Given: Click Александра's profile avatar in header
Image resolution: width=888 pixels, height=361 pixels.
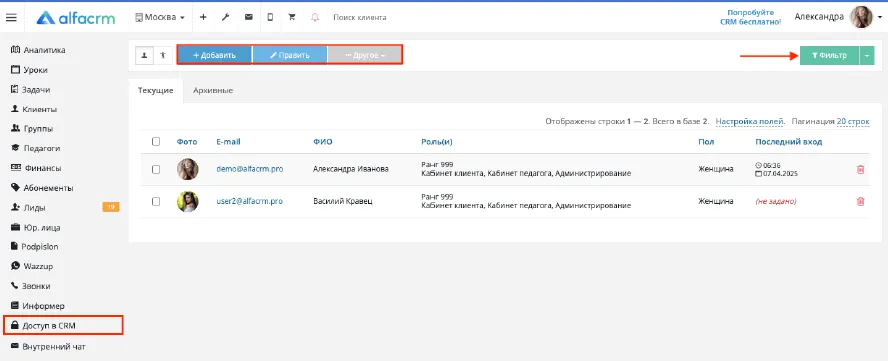Looking at the screenshot, I should coord(861,17).
